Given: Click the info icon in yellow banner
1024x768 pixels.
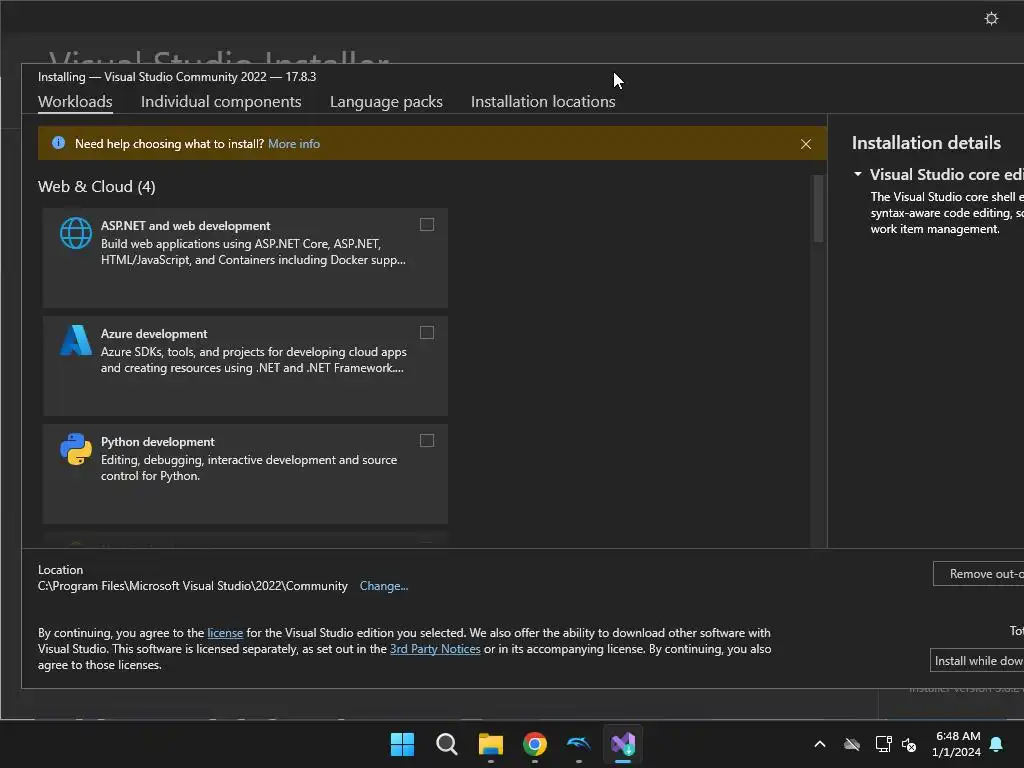Looking at the screenshot, I should tap(58, 143).
